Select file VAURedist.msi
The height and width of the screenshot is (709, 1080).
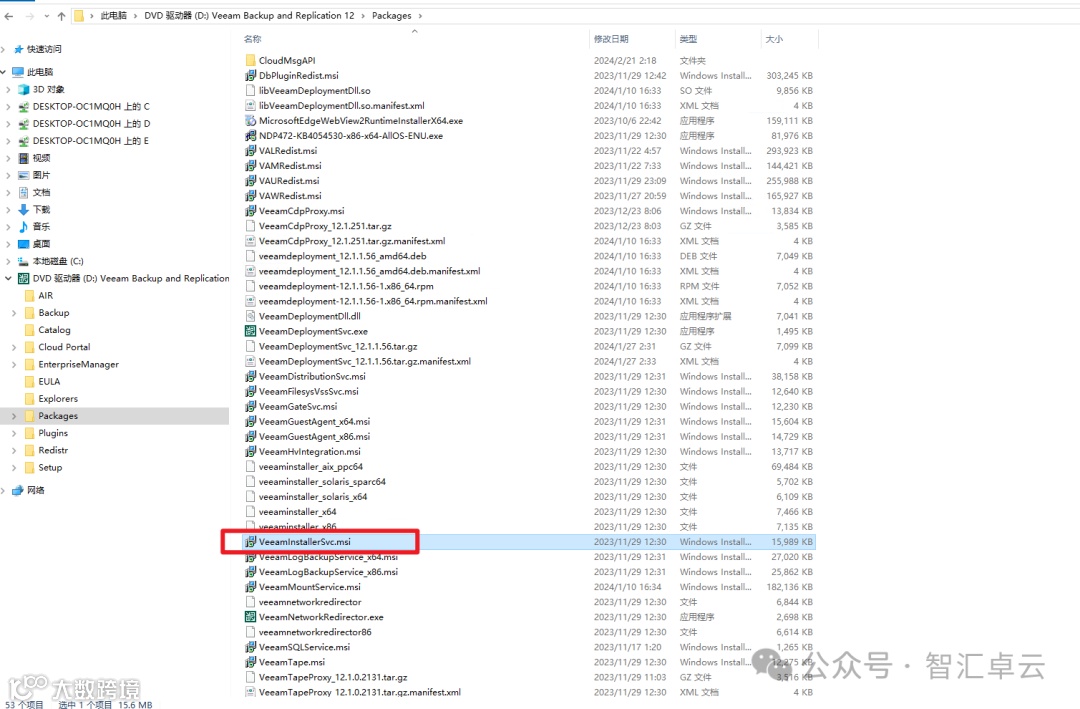click(x=289, y=181)
